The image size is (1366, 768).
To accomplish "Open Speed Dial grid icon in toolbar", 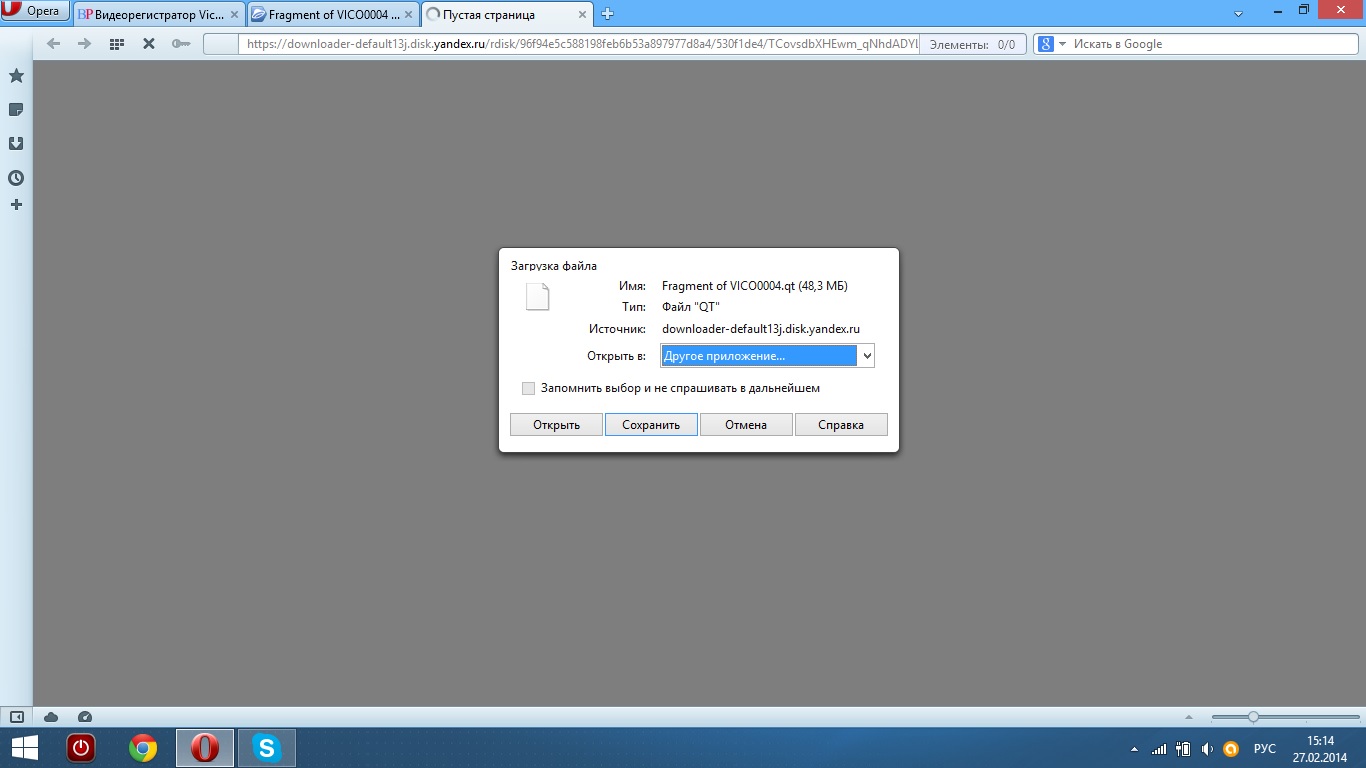I will 116,44.
